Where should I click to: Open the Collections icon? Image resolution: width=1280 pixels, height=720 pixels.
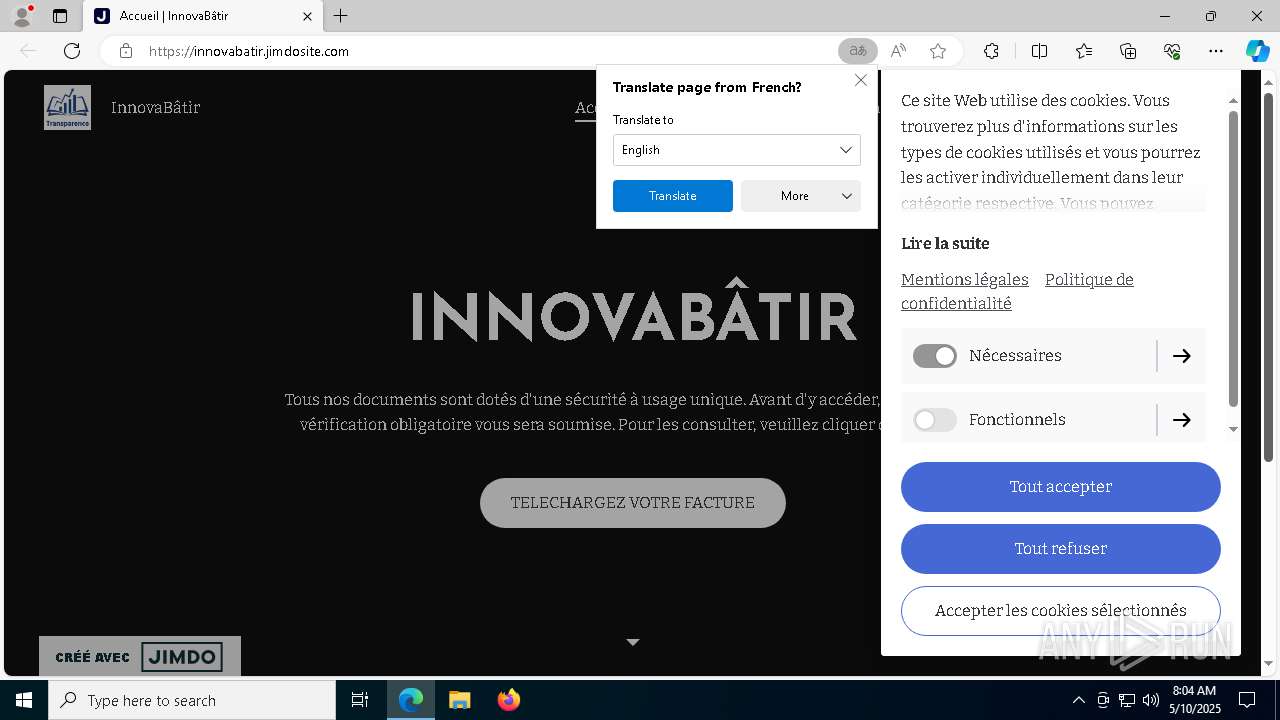[1128, 51]
